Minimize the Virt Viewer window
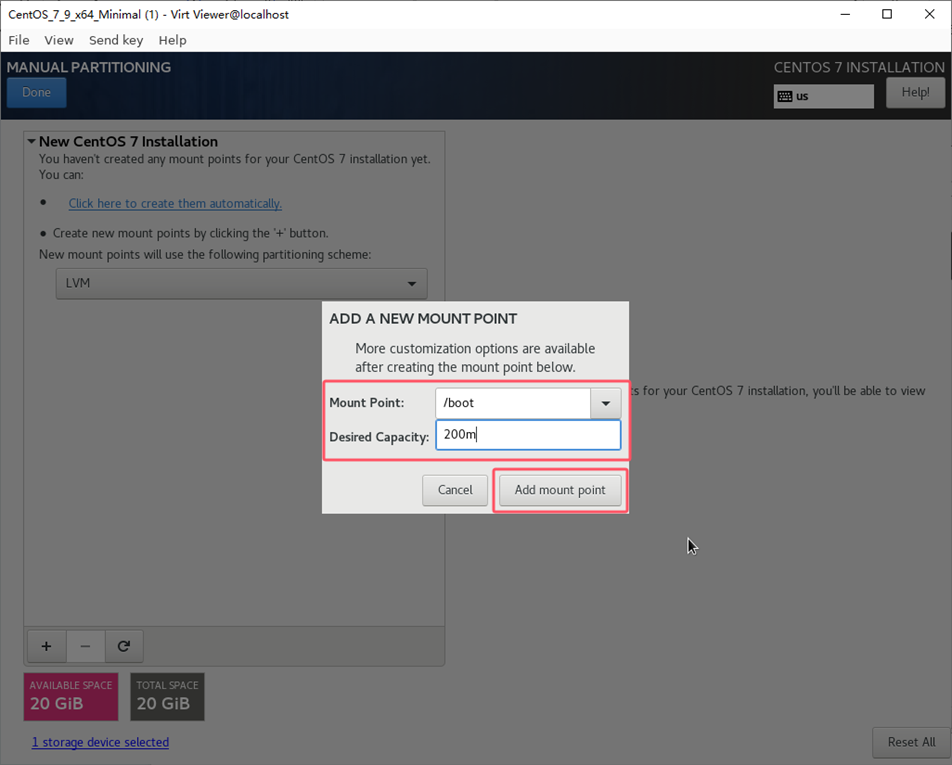 (845, 14)
